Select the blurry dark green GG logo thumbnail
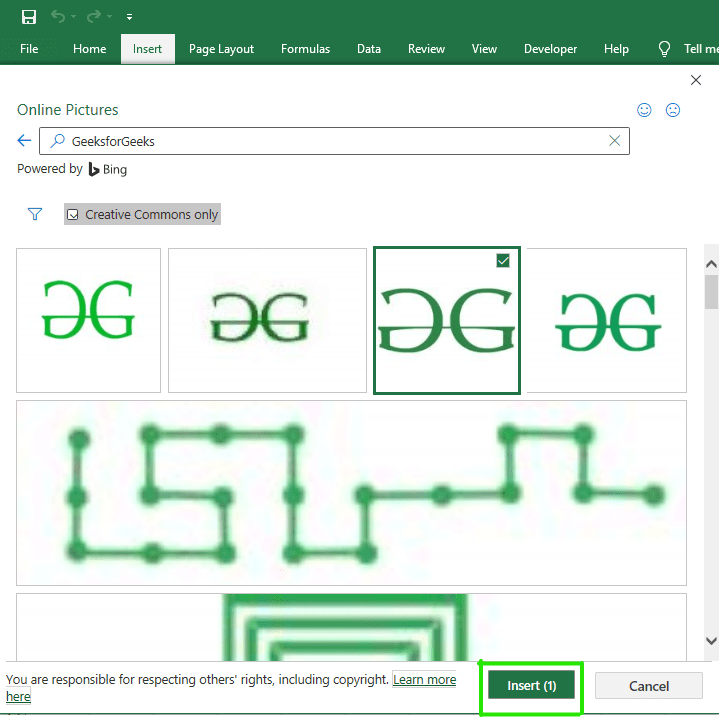The image size is (719, 717). (x=267, y=320)
